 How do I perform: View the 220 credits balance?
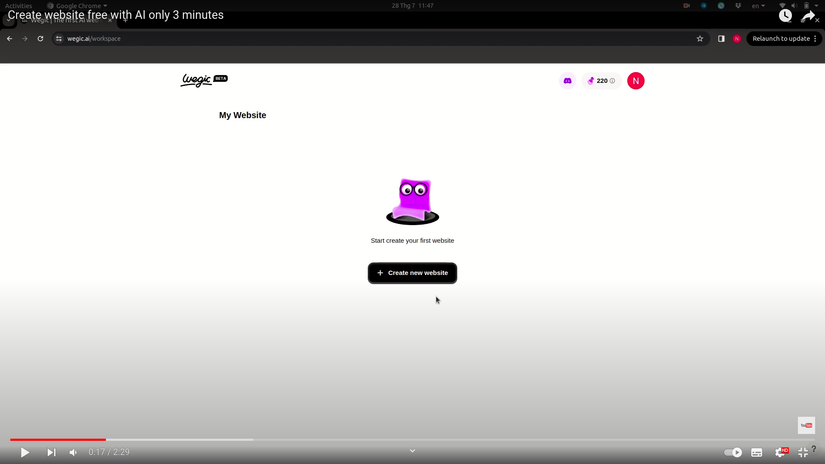601,81
